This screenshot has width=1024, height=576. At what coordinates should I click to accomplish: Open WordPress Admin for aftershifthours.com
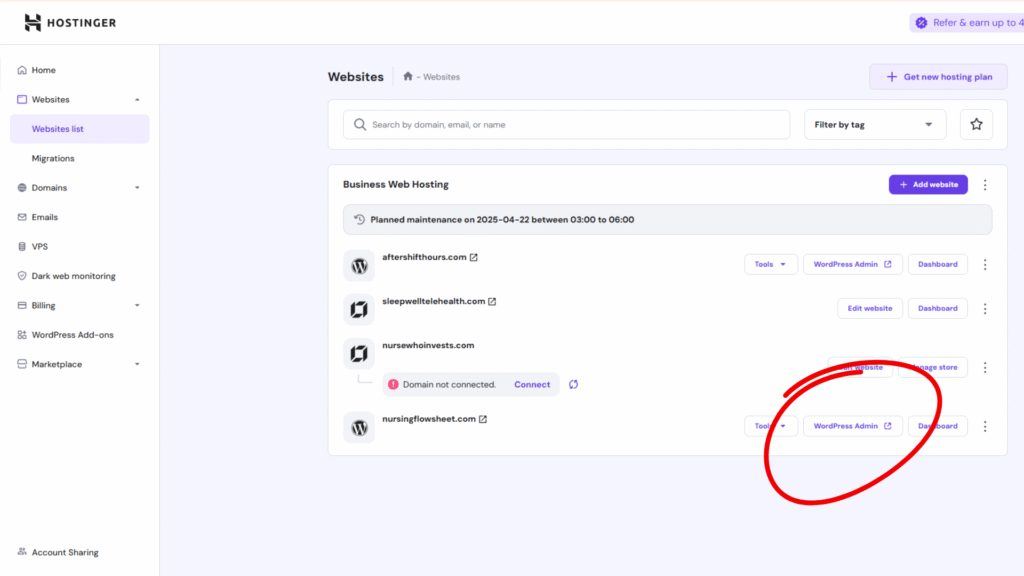[852, 264]
